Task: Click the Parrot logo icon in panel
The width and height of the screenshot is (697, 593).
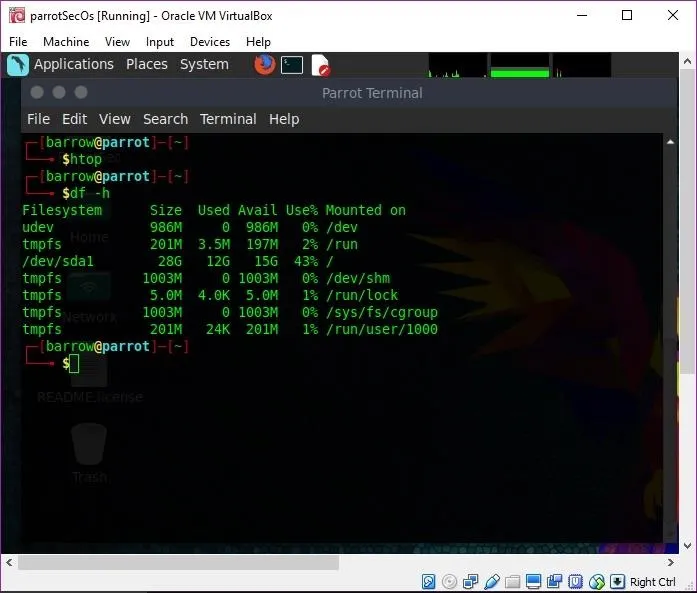Action: 18,65
